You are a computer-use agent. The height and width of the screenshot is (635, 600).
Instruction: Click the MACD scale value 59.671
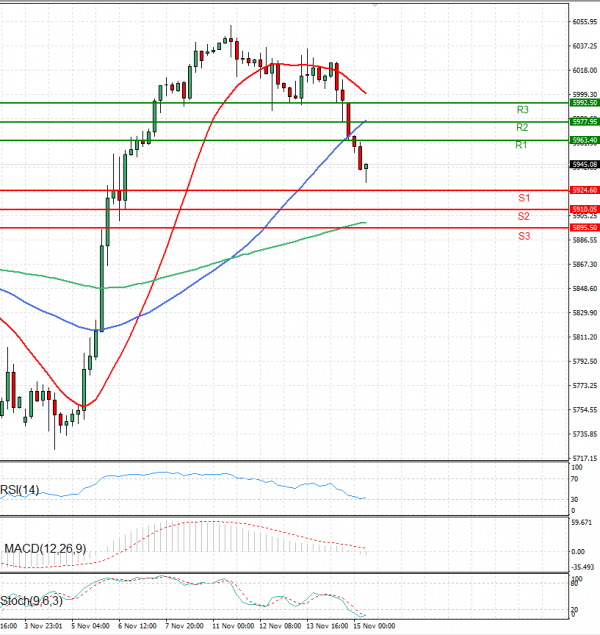581,523
